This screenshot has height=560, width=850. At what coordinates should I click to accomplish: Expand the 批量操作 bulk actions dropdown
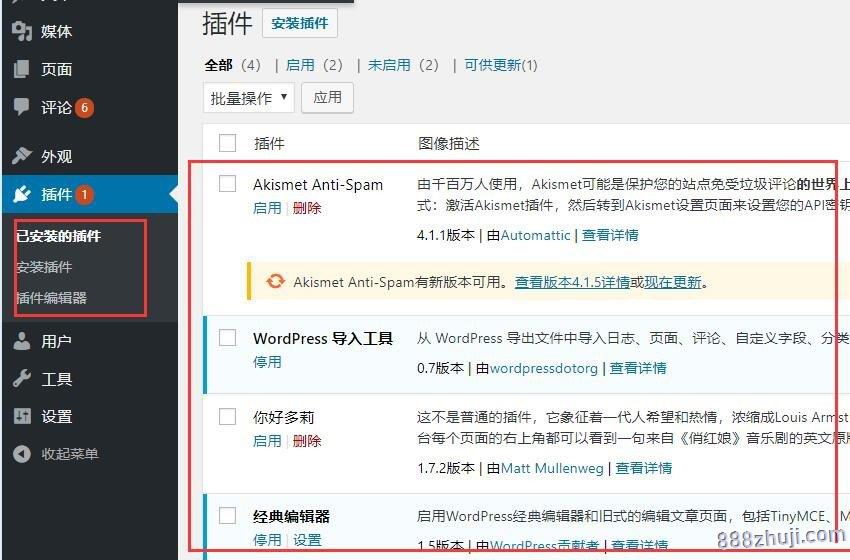click(x=249, y=98)
